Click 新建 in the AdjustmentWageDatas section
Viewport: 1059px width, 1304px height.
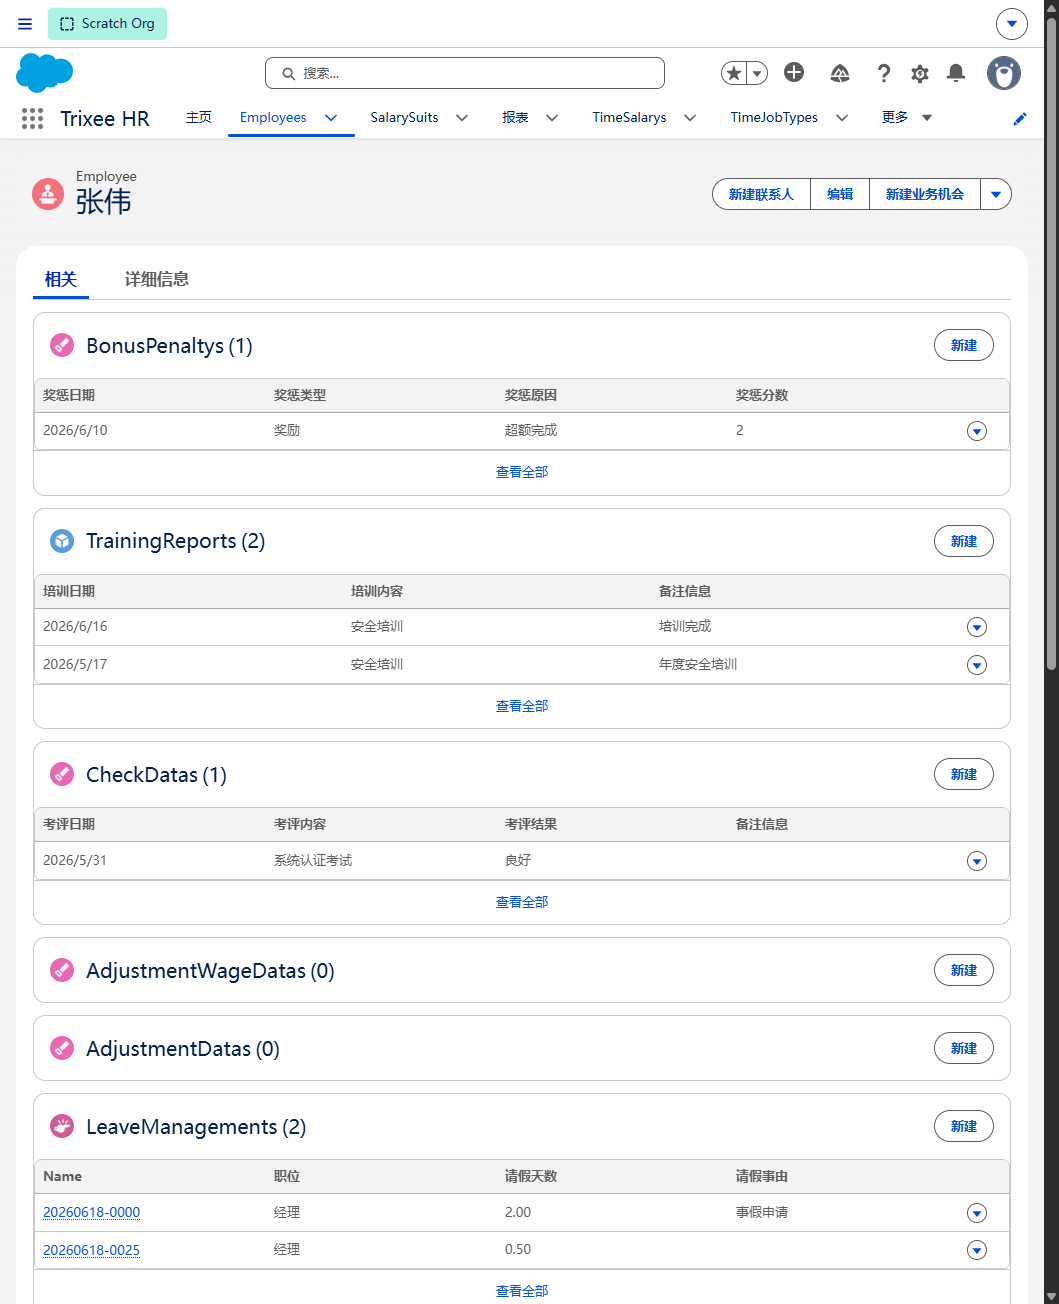point(964,970)
